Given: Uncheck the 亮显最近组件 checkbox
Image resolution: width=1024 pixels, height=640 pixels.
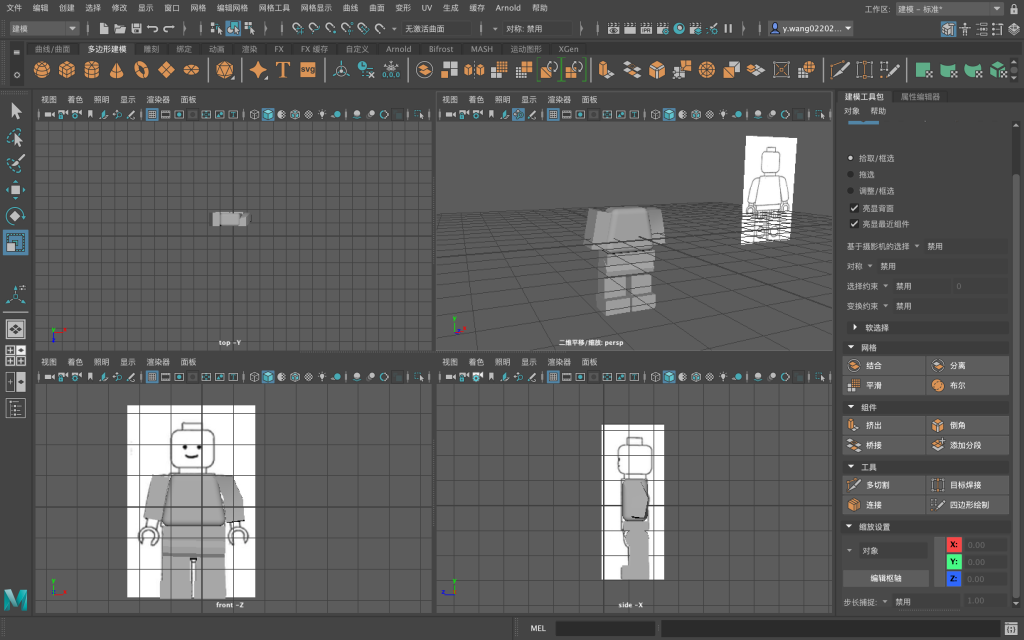Looking at the screenshot, I should point(854,223).
